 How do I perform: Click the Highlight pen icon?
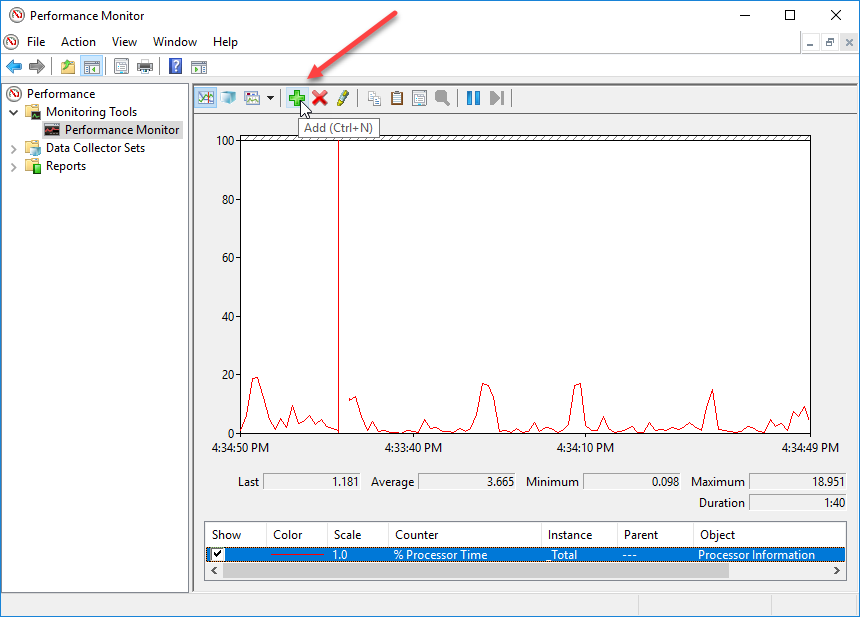coord(342,98)
